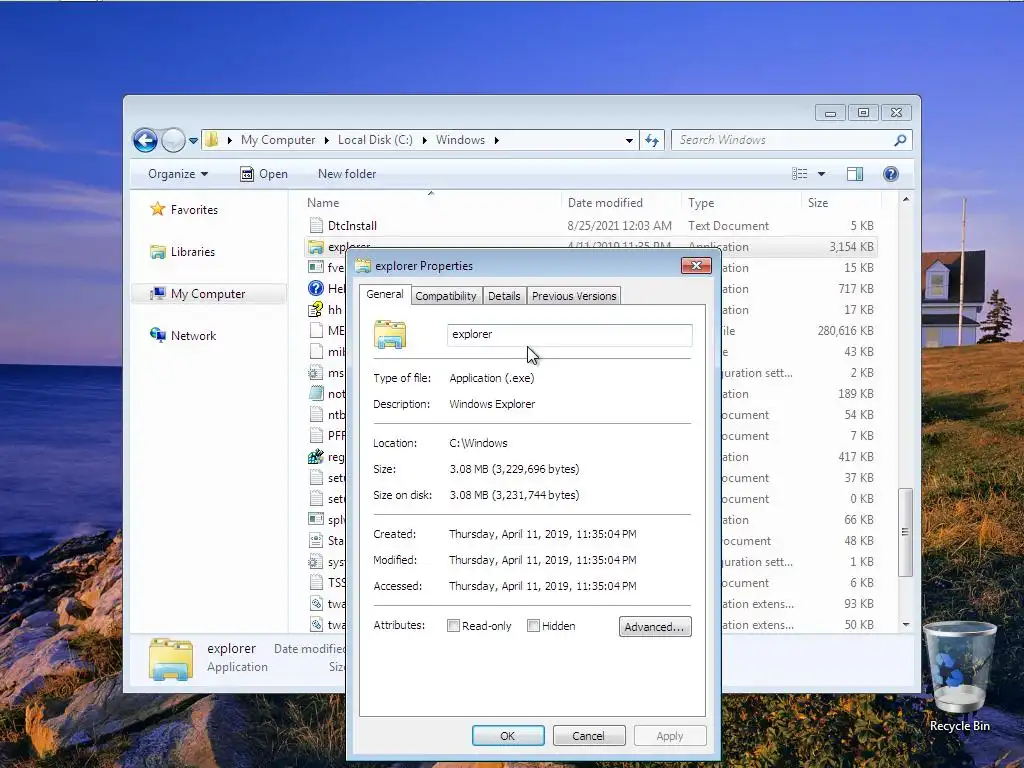Image resolution: width=1024 pixels, height=768 pixels.
Task: Click Cancel in explorer Properties
Action: click(x=588, y=736)
